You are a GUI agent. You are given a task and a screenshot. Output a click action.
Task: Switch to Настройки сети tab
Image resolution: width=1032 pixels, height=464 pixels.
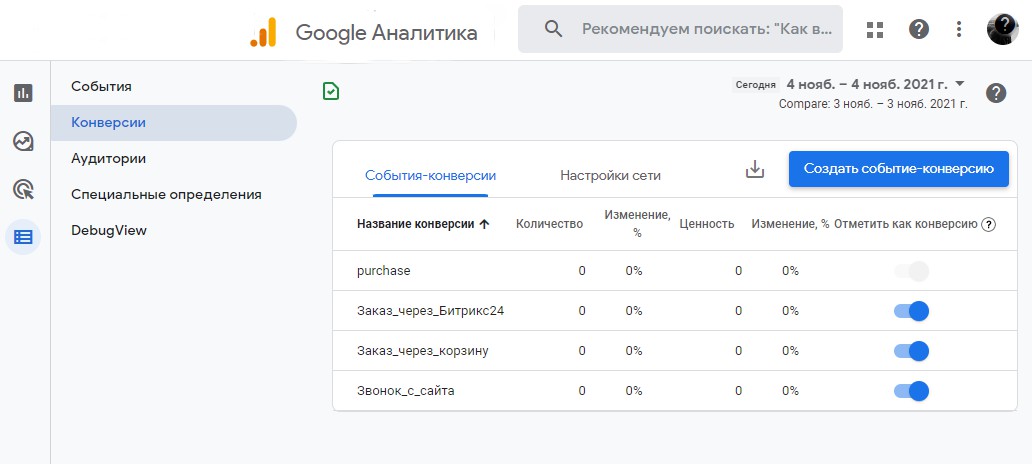610,175
